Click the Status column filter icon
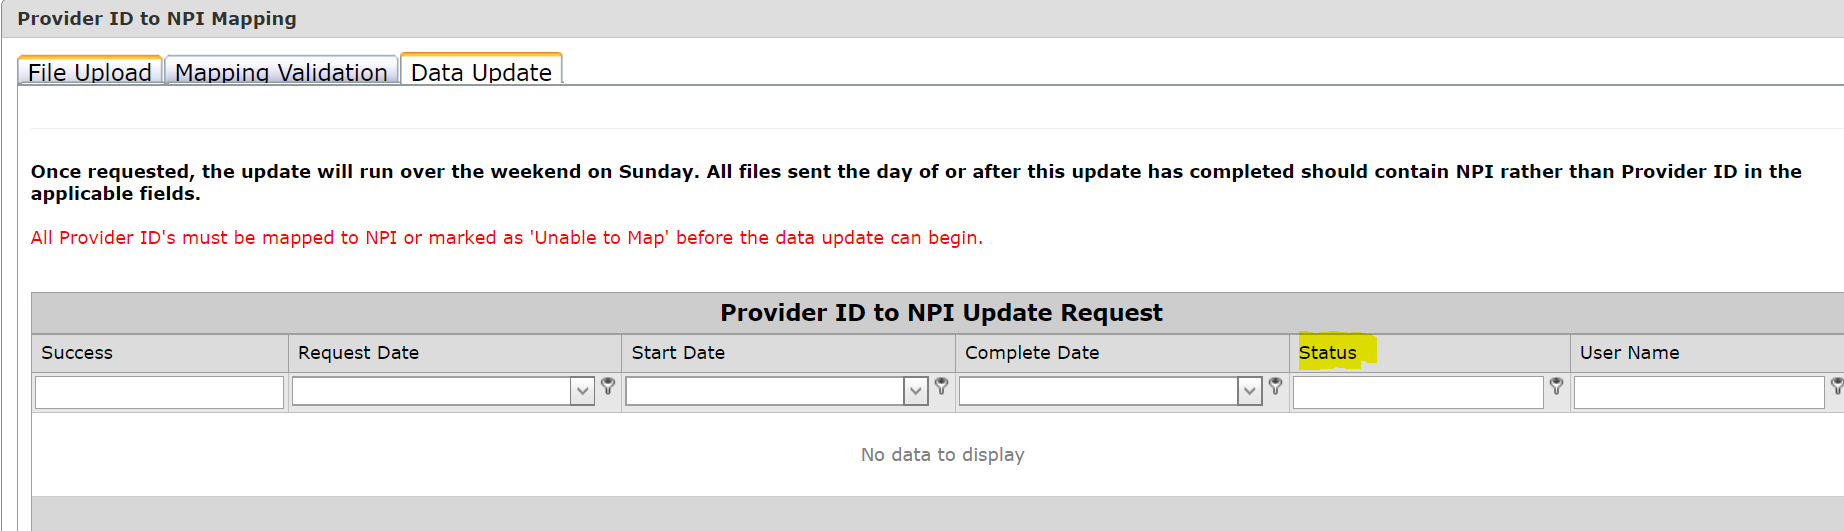 click(x=1556, y=386)
